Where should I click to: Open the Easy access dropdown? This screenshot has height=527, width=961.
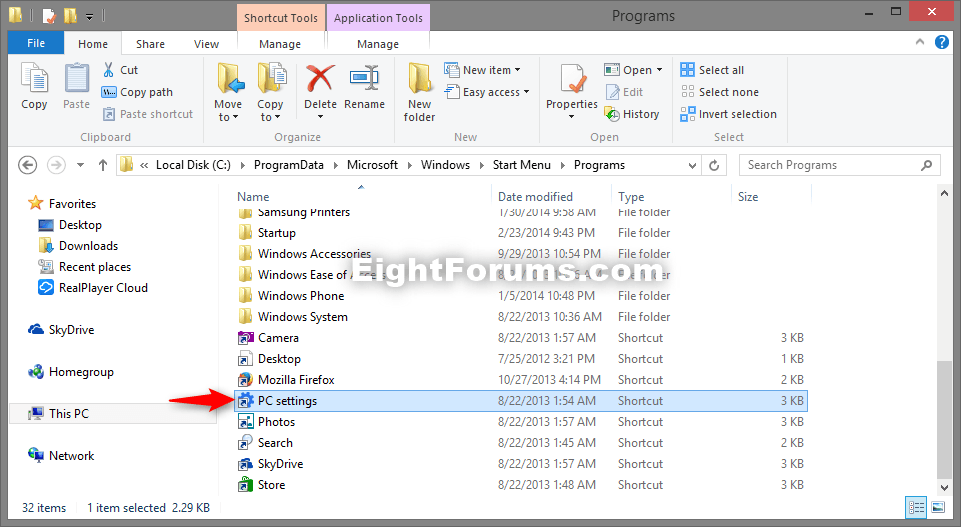(526, 92)
